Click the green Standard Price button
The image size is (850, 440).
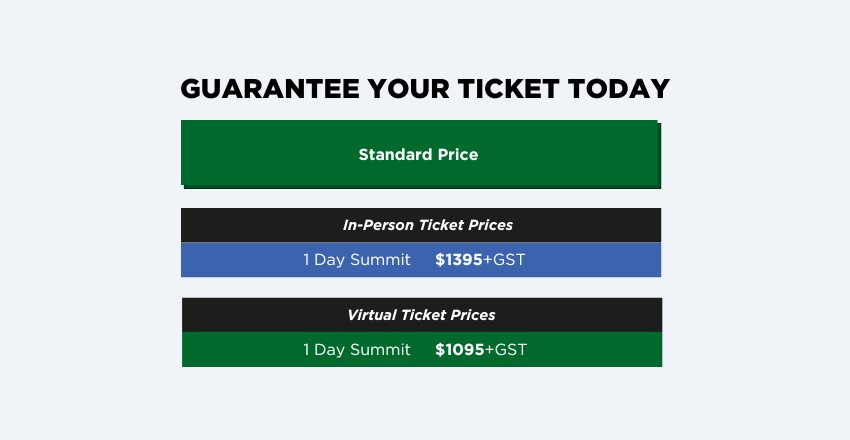[421, 154]
